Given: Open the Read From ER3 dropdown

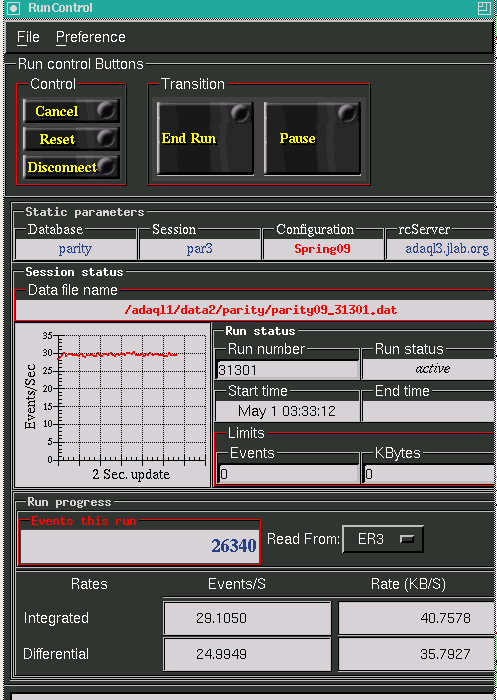Looking at the screenshot, I should [x=383, y=539].
